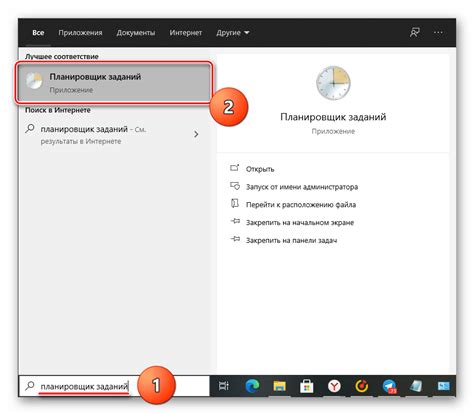474x415 pixels.
Task: Open the notebook app taskbar icon
Action: click(x=416, y=386)
